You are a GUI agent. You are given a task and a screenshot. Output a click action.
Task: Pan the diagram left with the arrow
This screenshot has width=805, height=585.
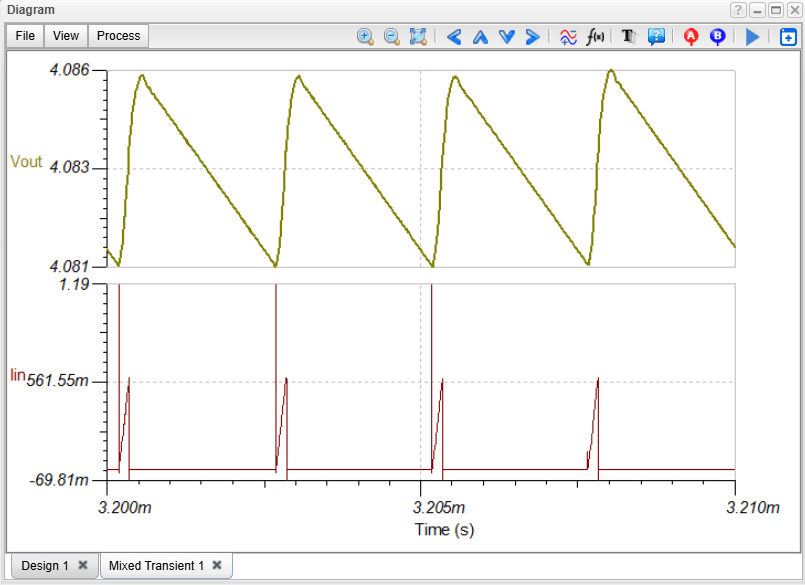pyautogui.click(x=454, y=36)
